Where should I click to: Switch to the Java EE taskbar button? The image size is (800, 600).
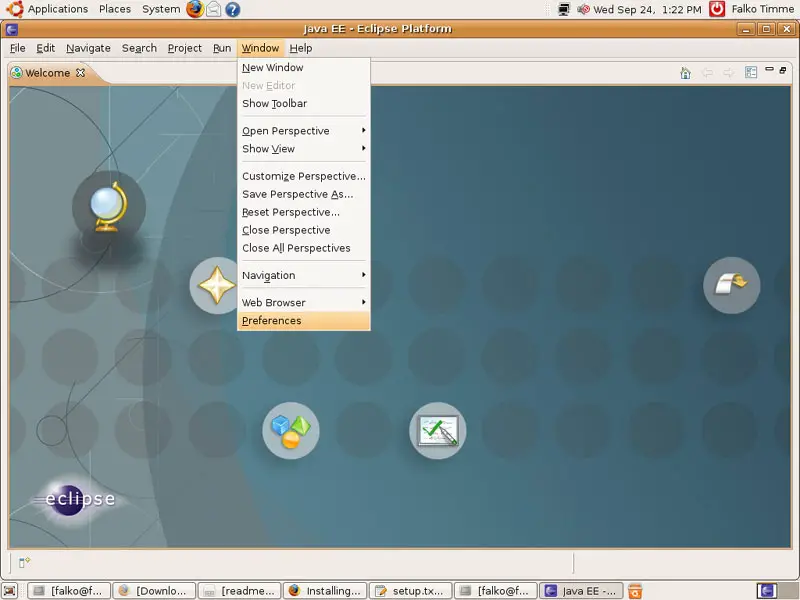581,591
